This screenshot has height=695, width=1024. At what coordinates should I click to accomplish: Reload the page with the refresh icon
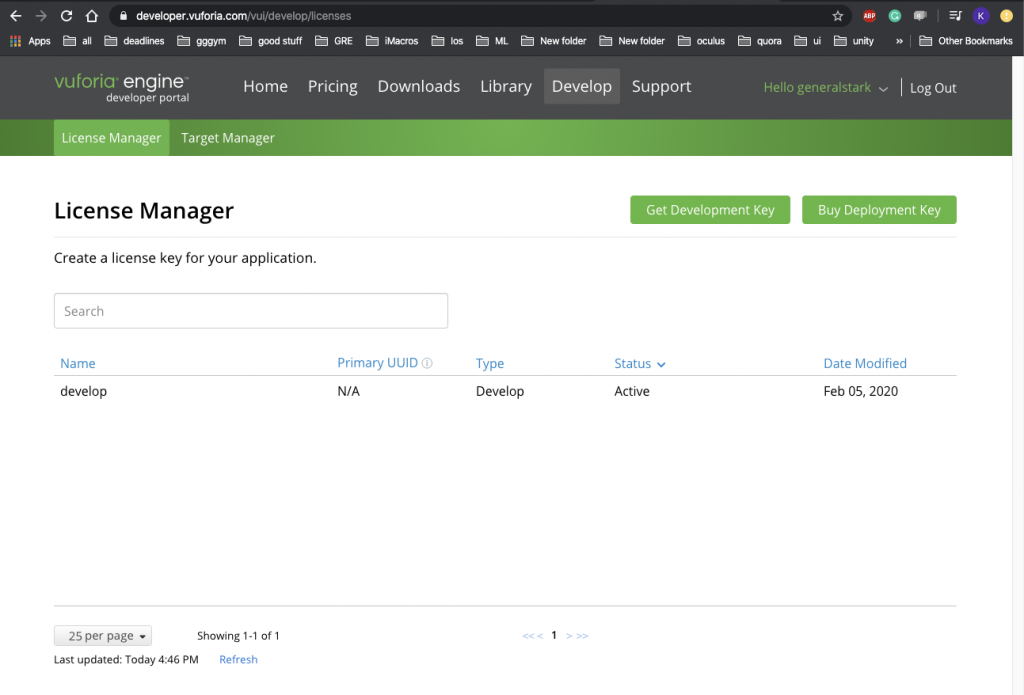[x=67, y=16]
